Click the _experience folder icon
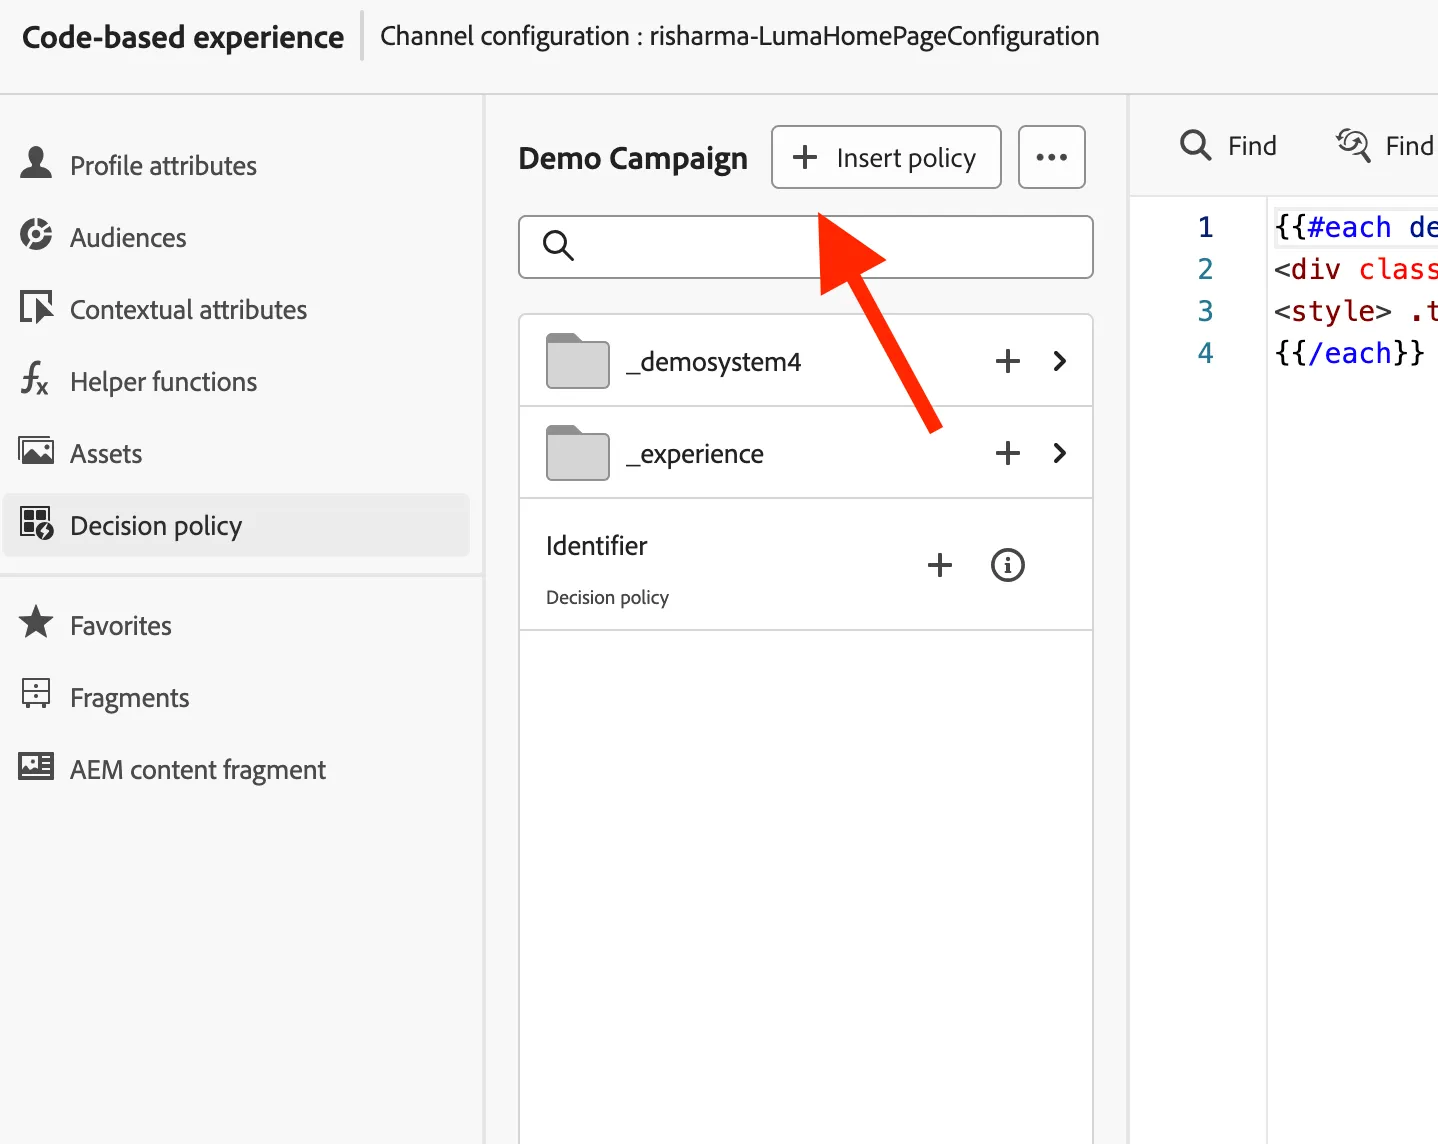1438x1144 pixels. pyautogui.click(x=578, y=453)
